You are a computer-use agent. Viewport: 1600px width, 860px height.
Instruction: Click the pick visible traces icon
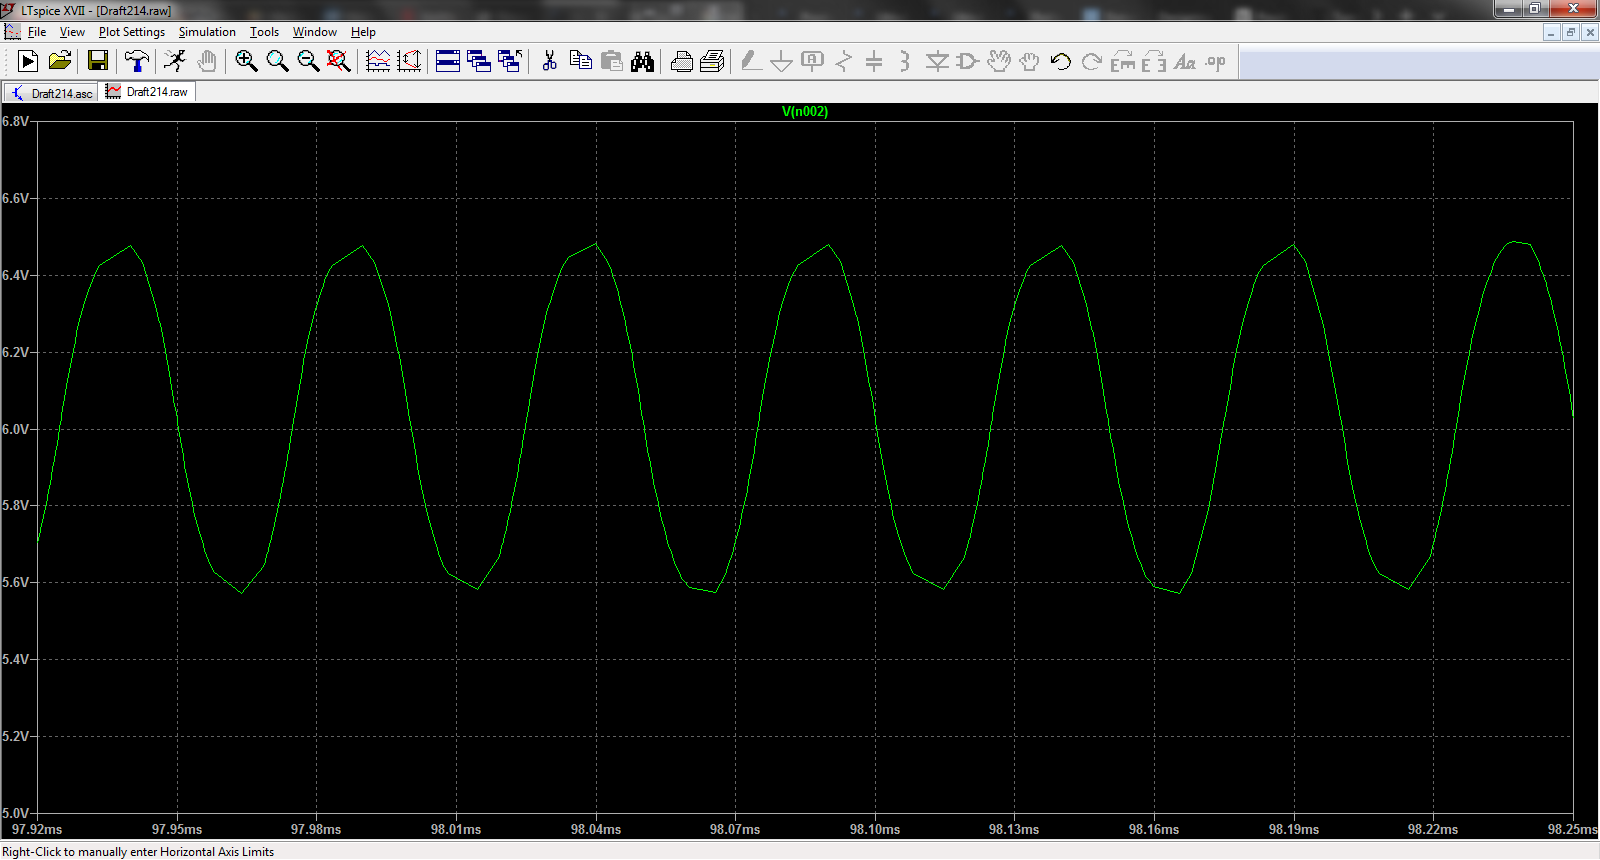[409, 62]
